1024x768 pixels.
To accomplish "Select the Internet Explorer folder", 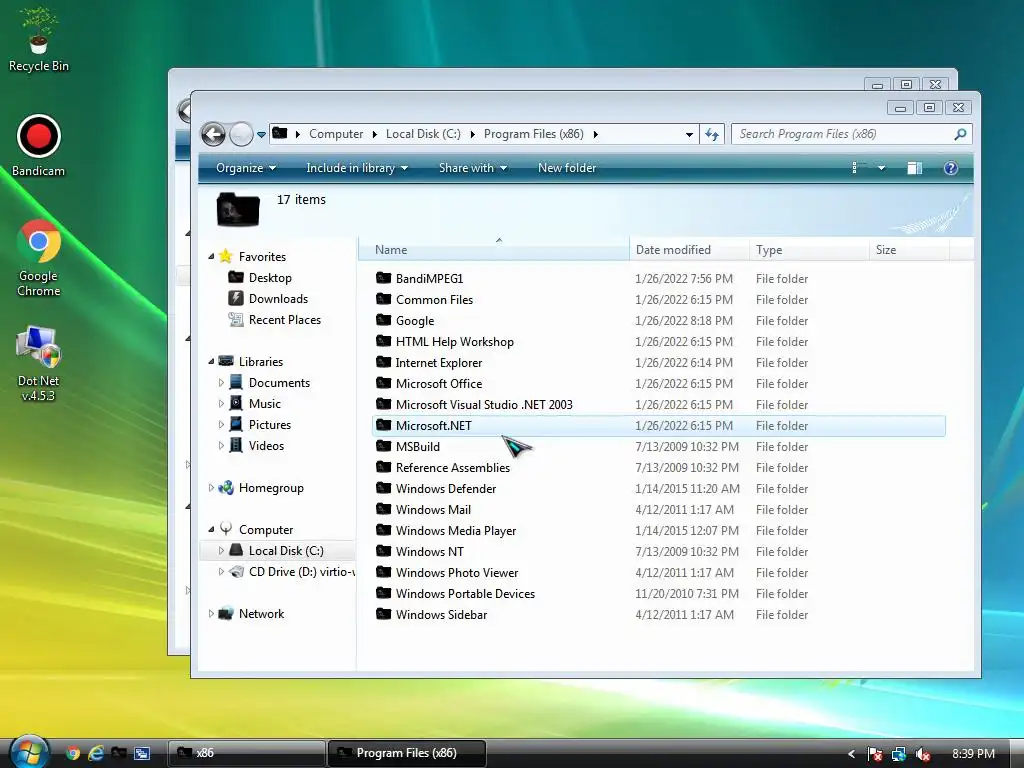I will (439, 362).
